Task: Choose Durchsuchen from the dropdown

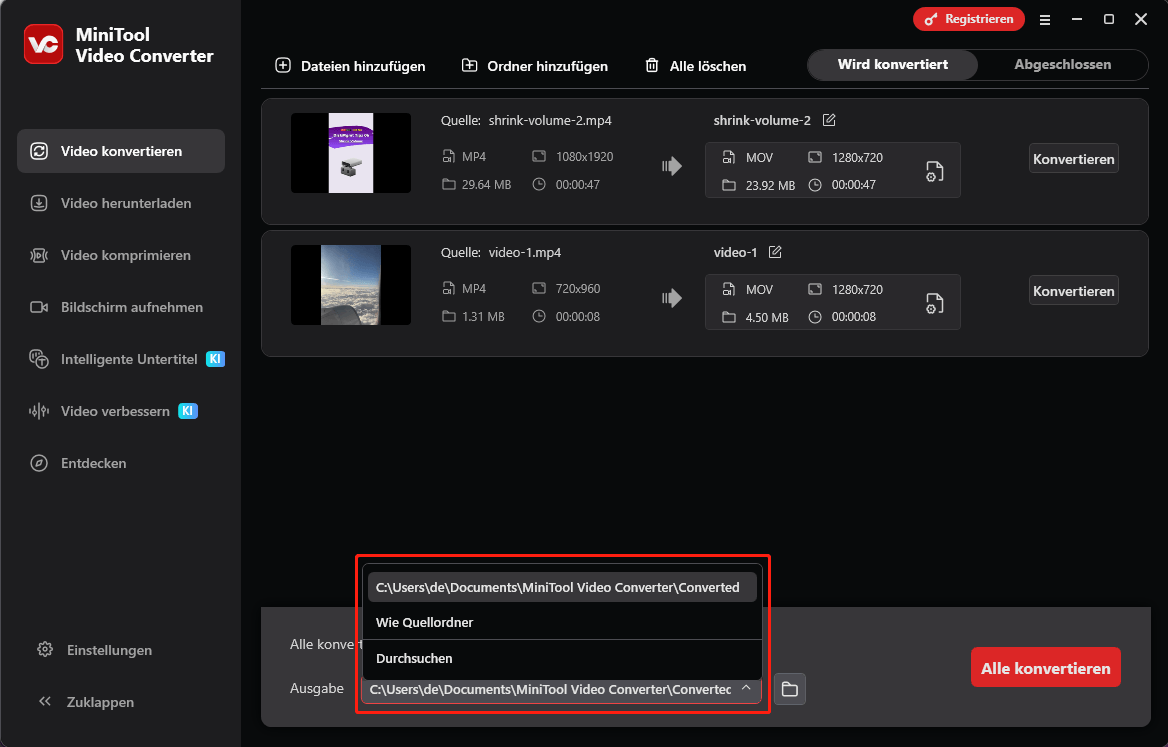Action: [x=562, y=658]
